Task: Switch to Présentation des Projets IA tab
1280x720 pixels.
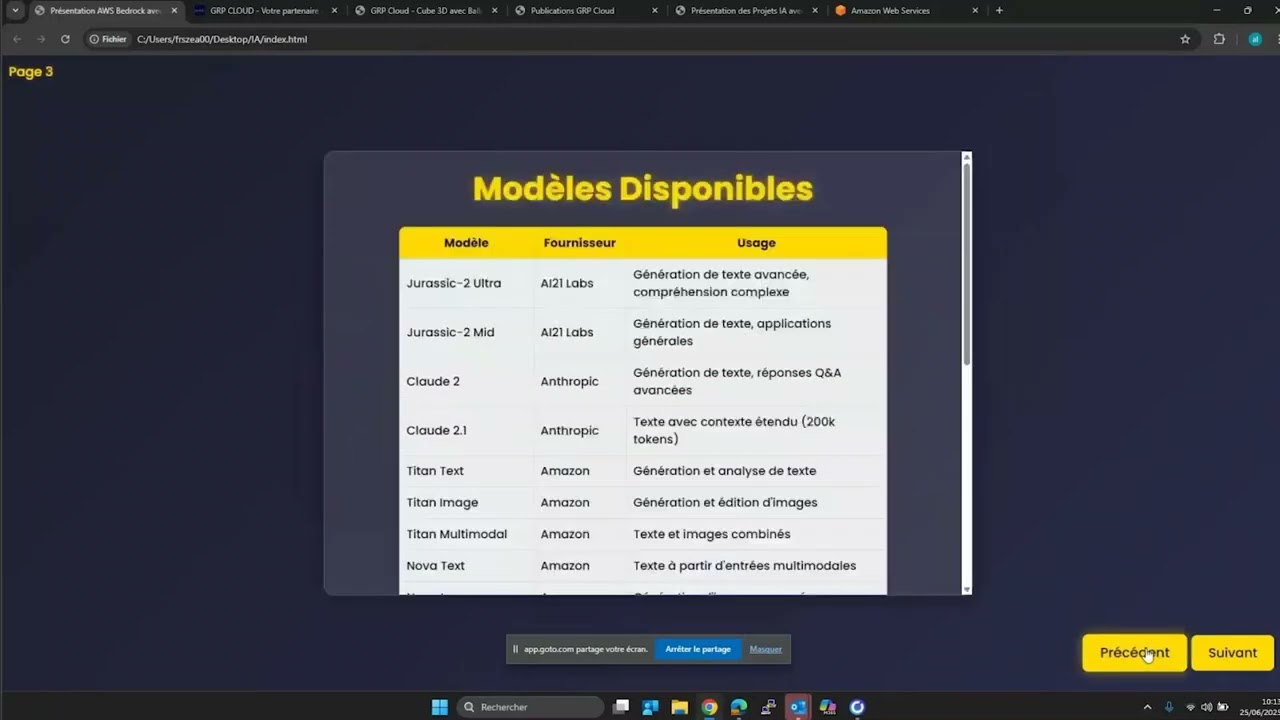Action: pyautogui.click(x=747, y=10)
